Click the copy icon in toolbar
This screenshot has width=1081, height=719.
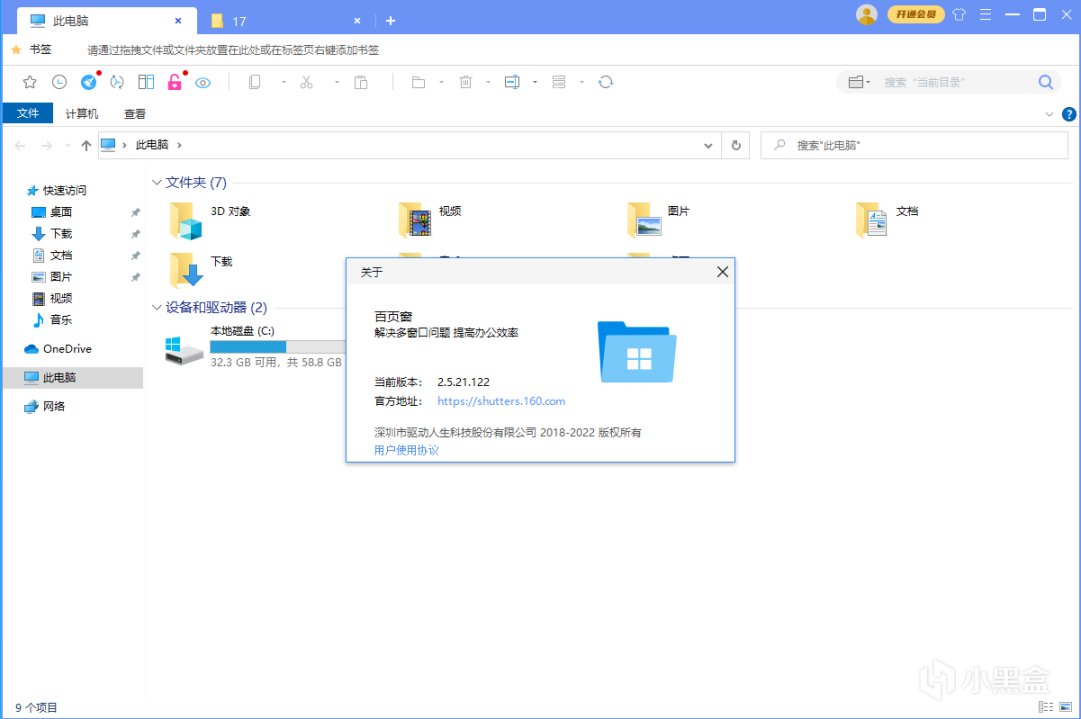254,82
